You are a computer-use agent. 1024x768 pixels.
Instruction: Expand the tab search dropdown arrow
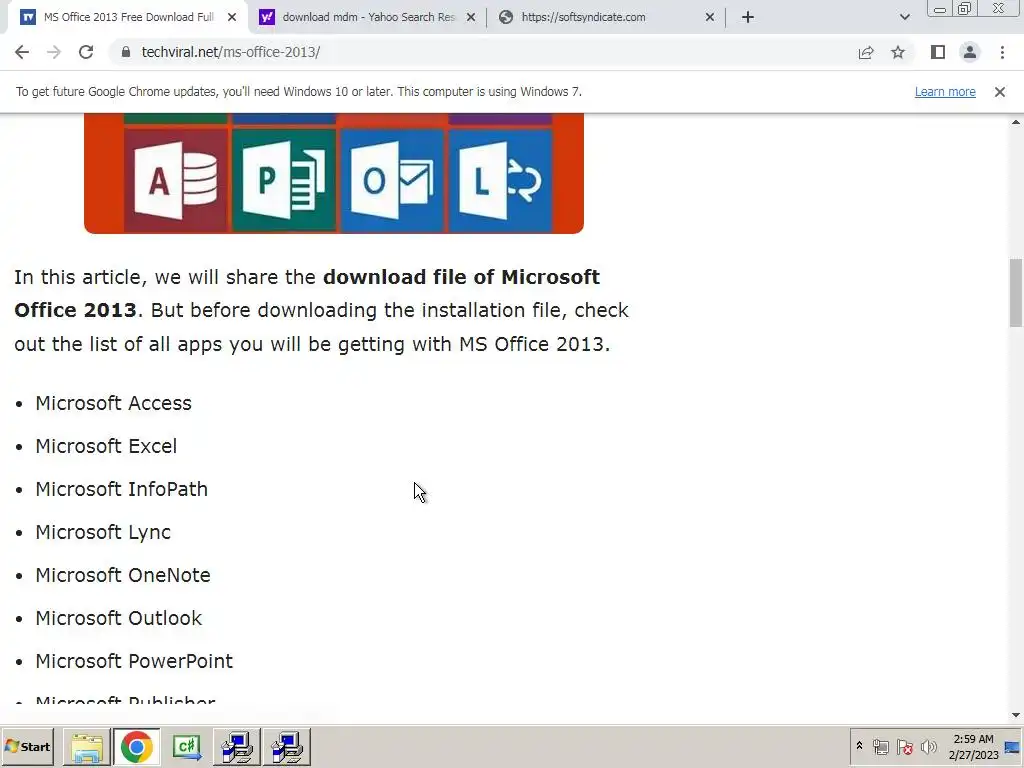point(904,17)
